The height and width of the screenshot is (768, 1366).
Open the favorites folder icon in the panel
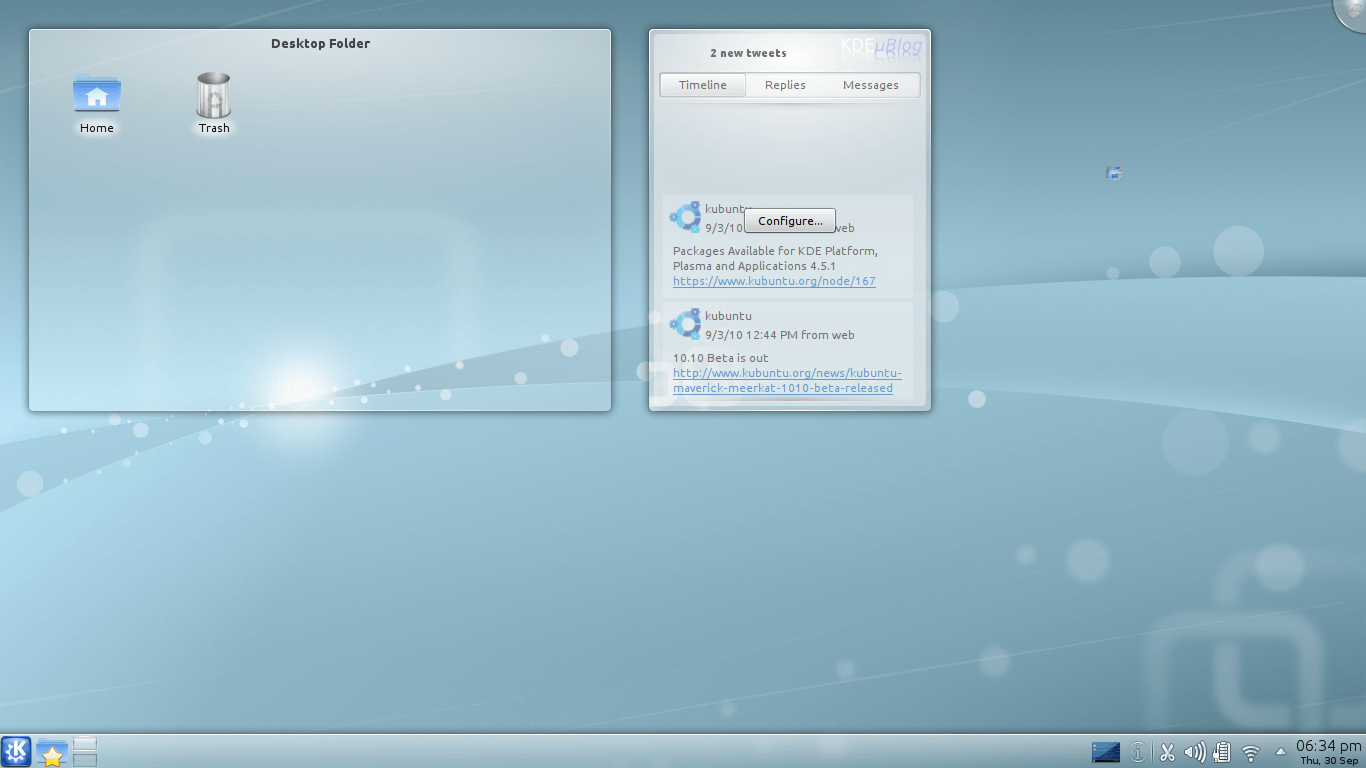(51, 752)
